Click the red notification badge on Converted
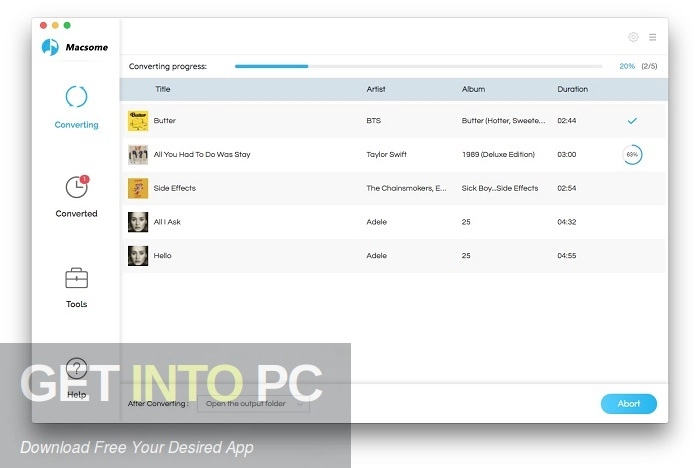 pos(85,179)
